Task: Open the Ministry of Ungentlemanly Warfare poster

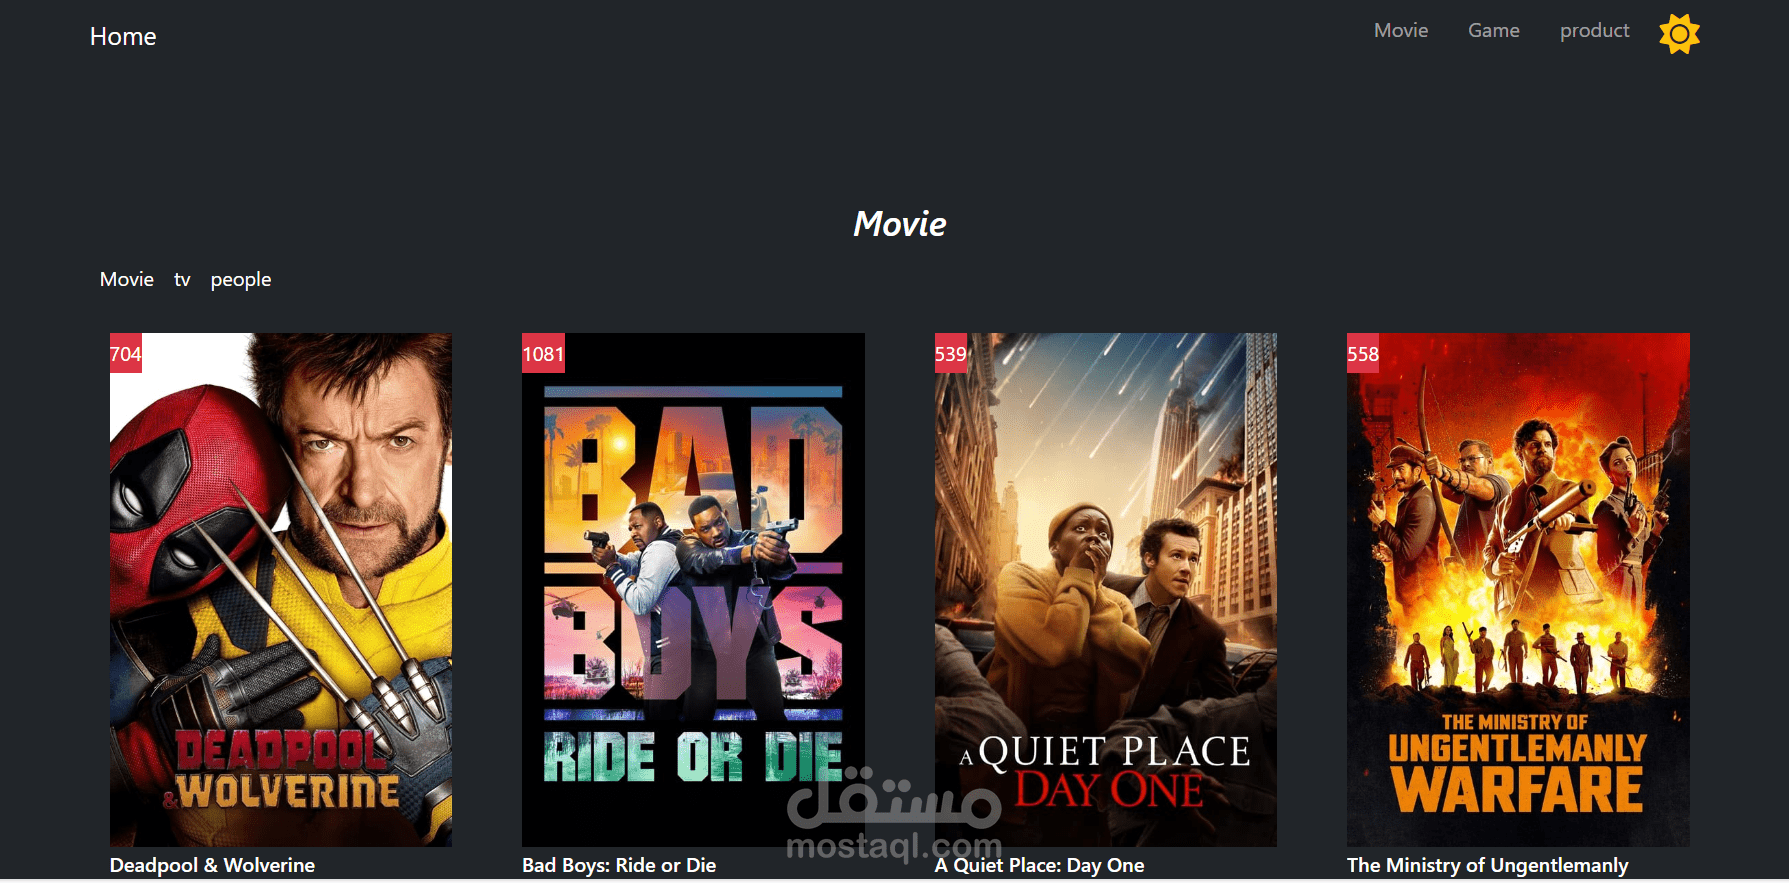Action: point(1518,590)
